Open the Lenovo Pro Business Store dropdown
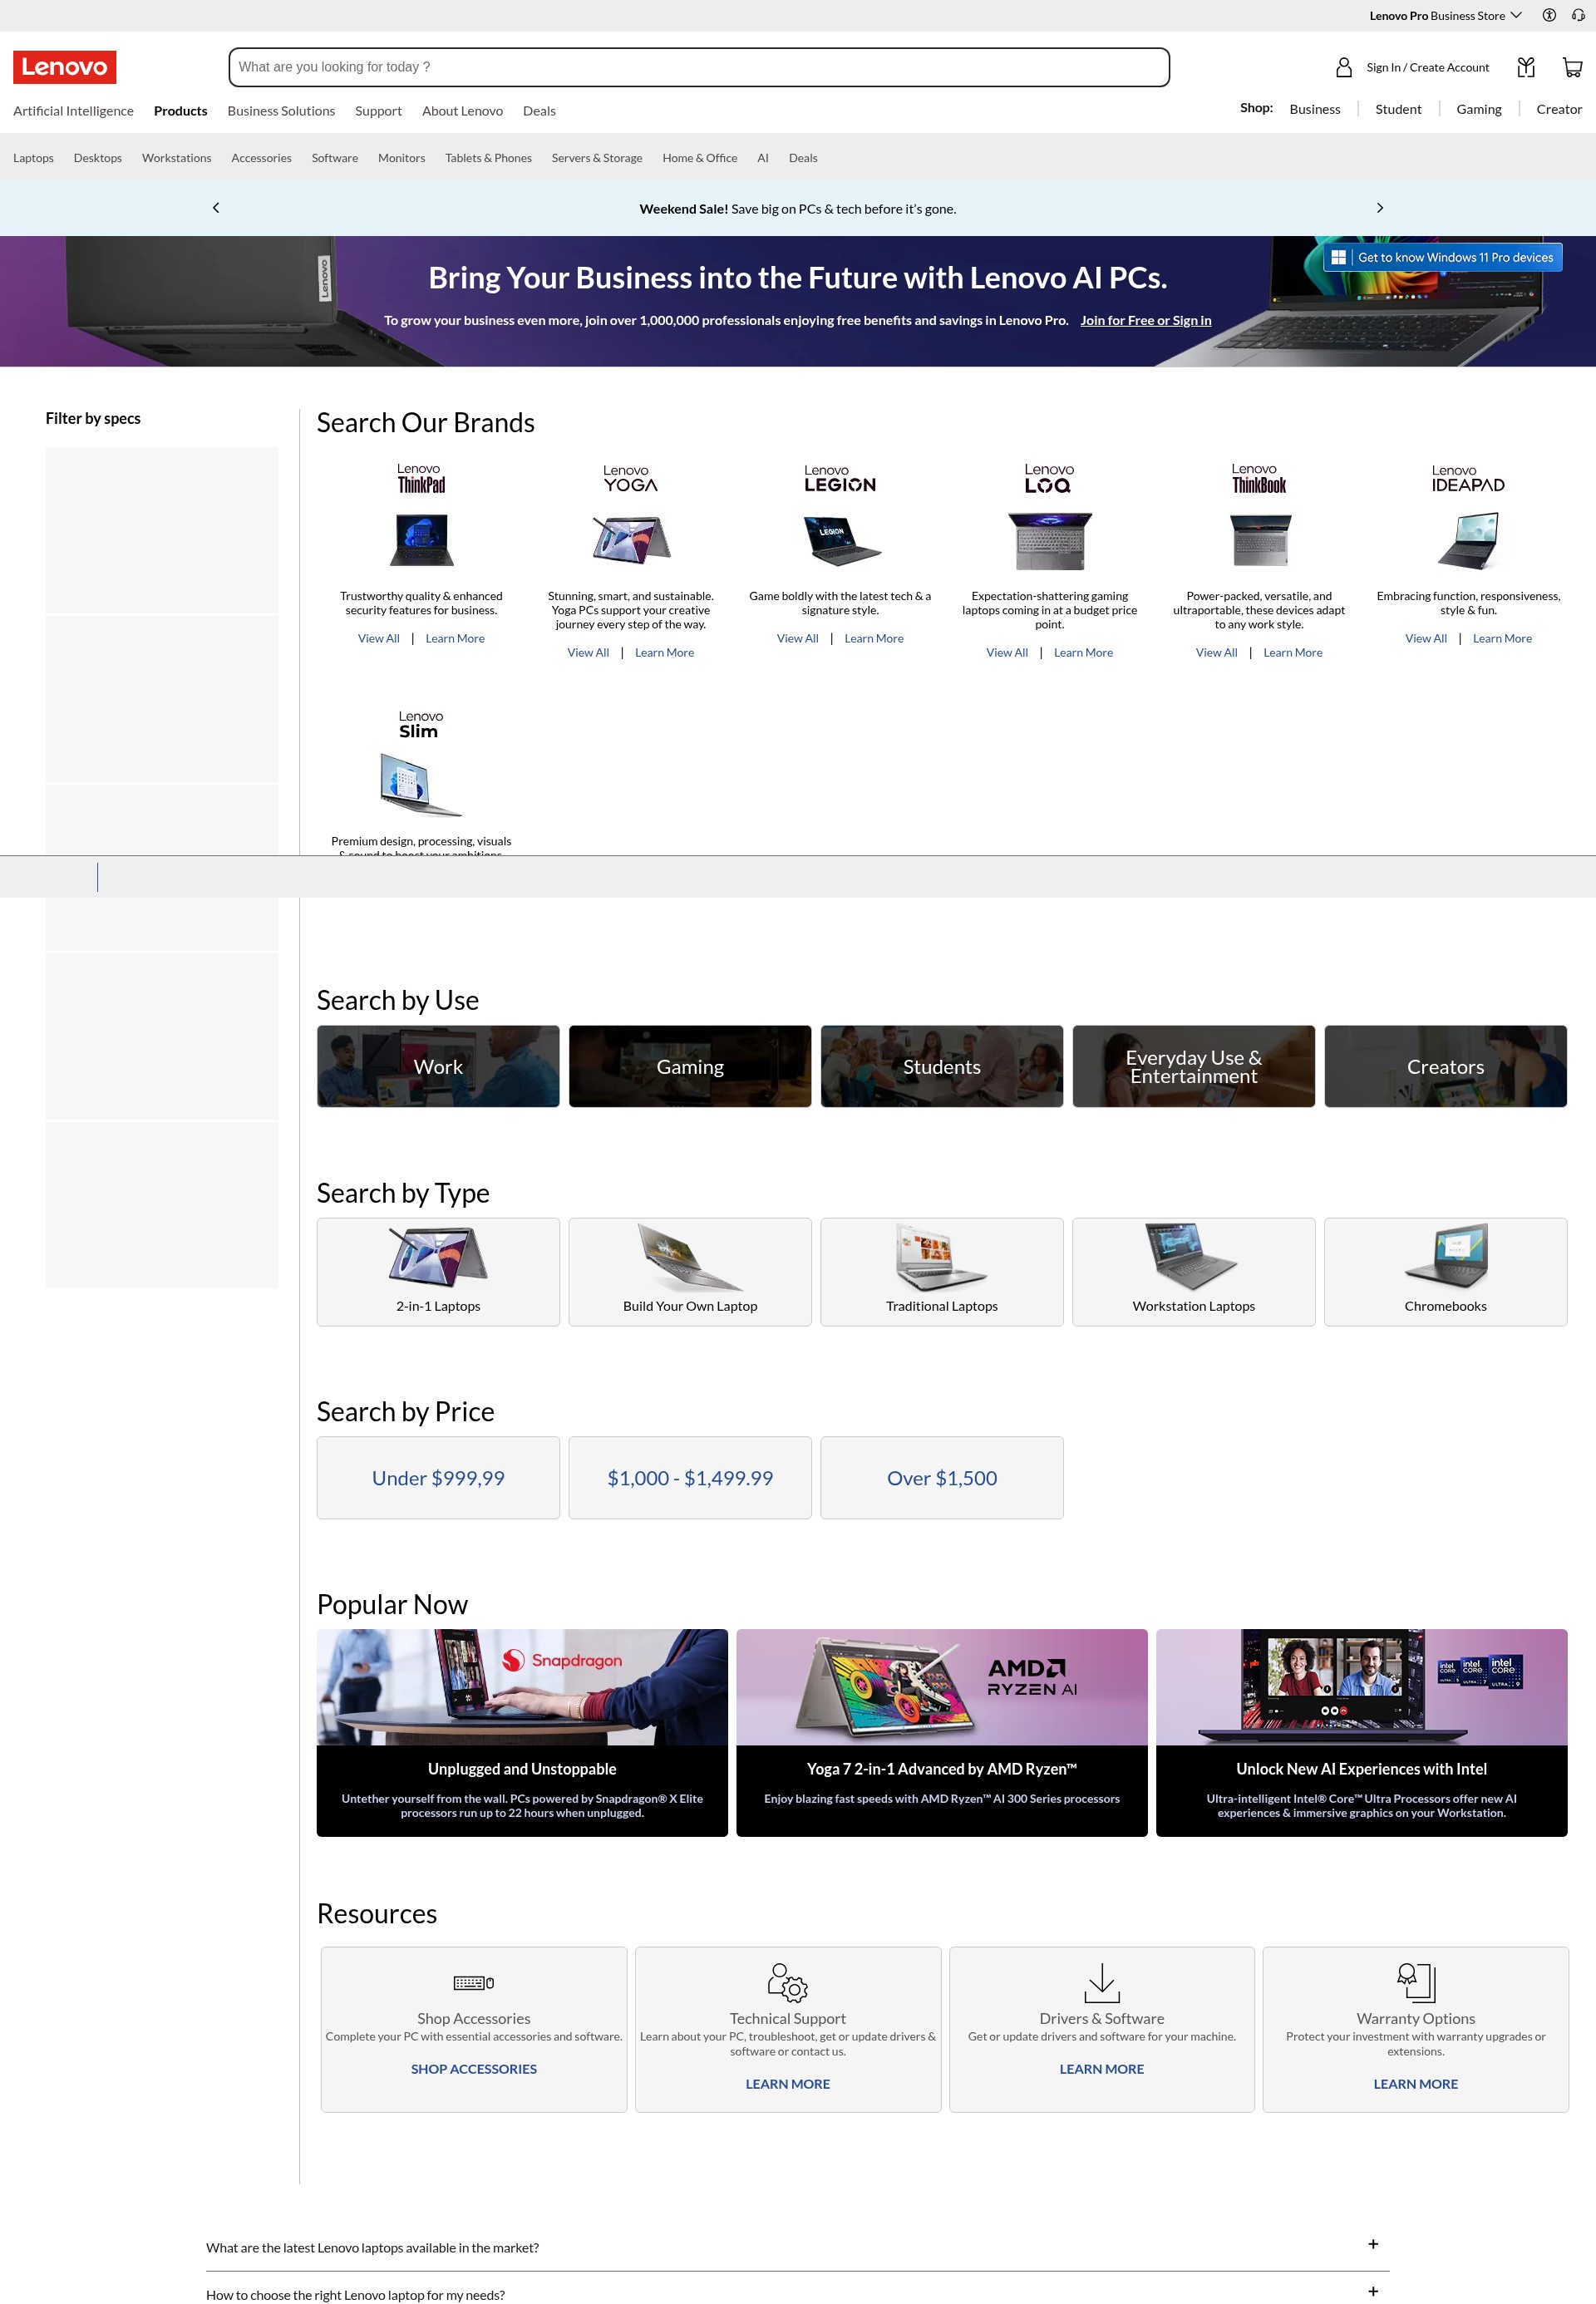Screen dimensions: 1596x2304 (x=1445, y=15)
